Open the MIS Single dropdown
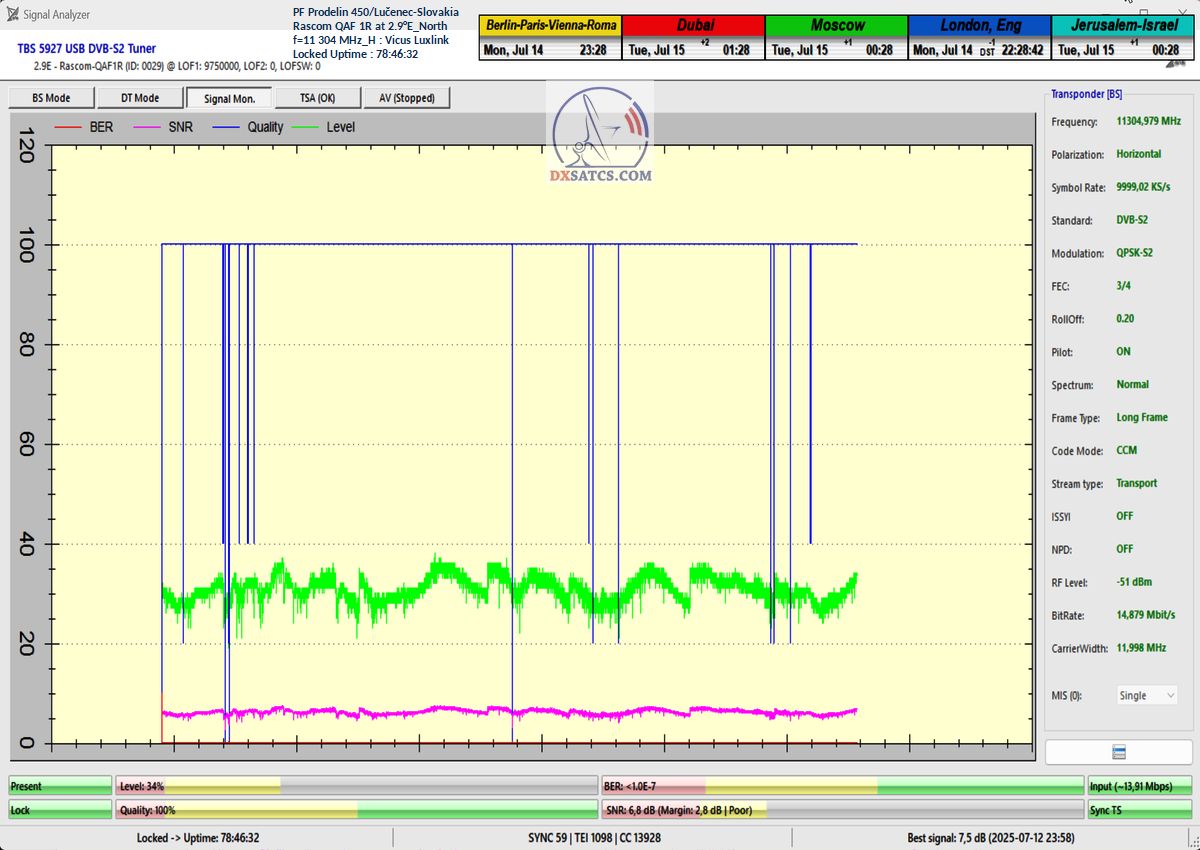 [x=1145, y=695]
